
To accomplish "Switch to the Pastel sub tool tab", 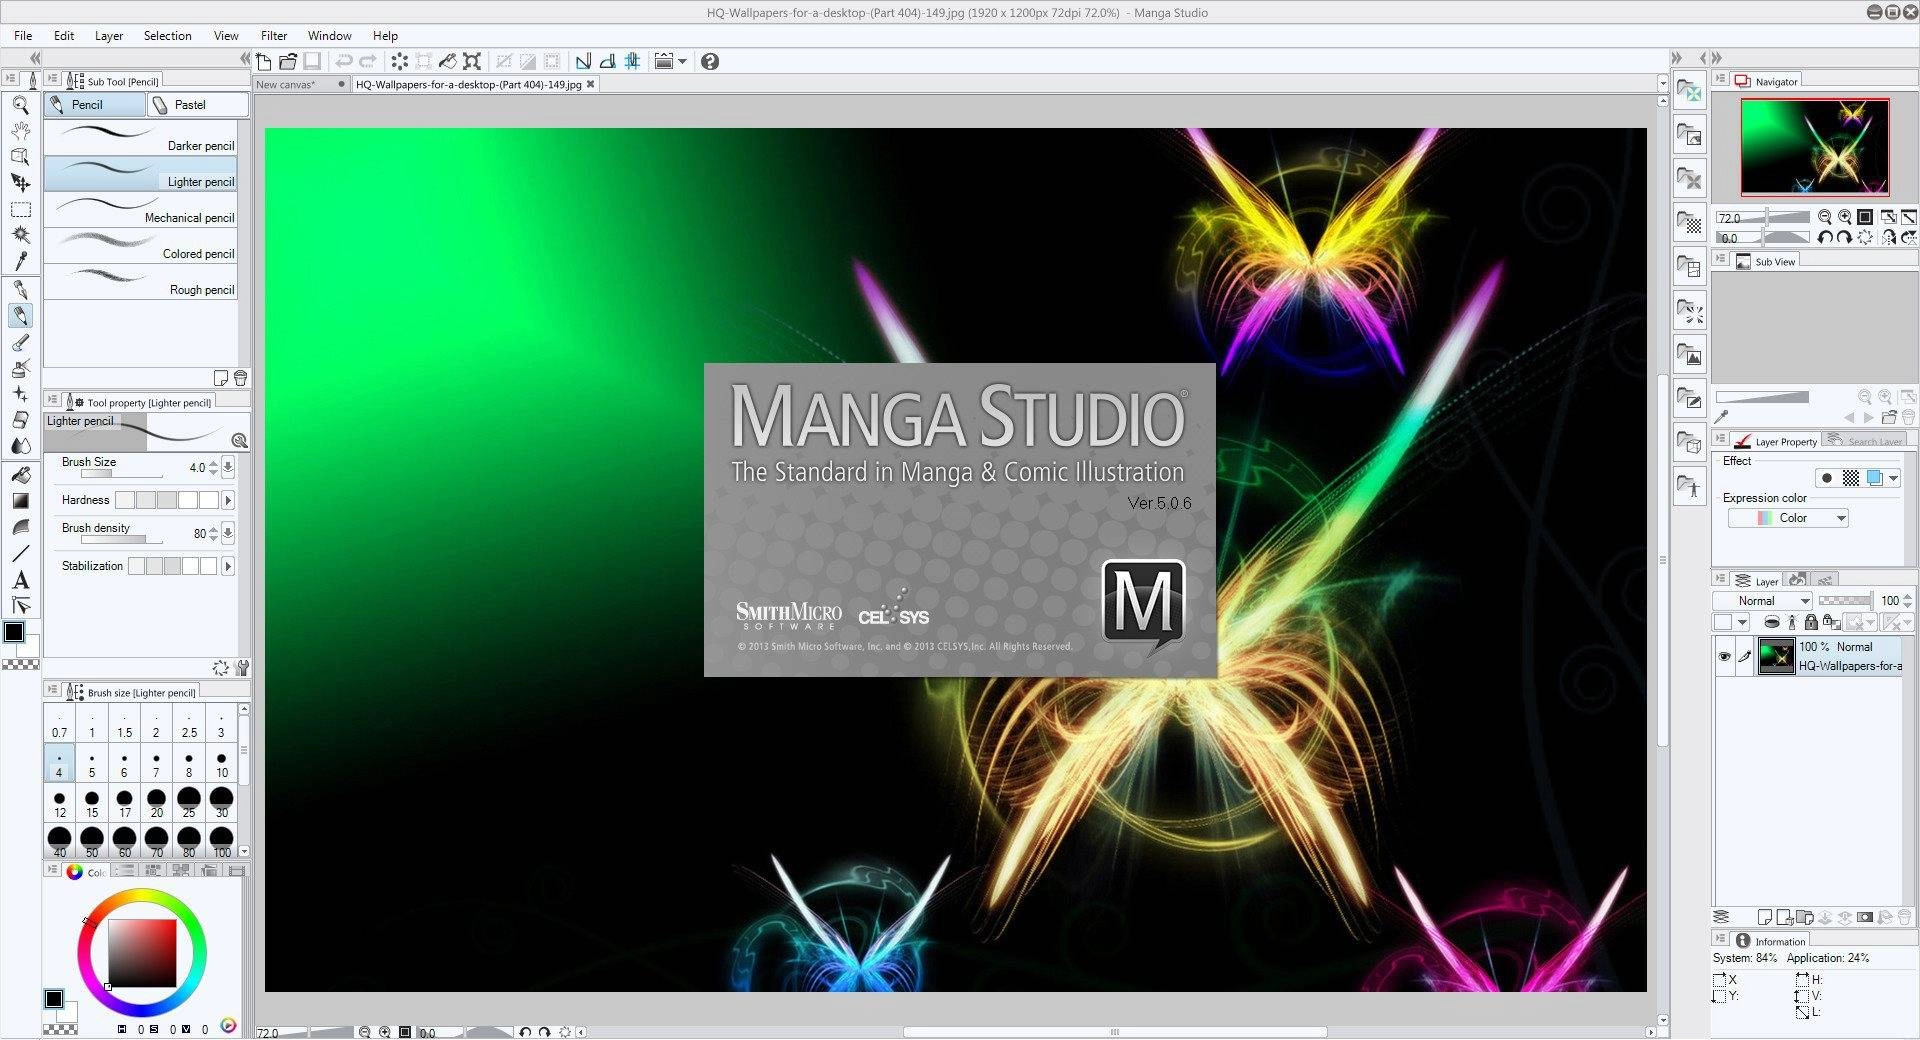I will pyautogui.click(x=198, y=104).
